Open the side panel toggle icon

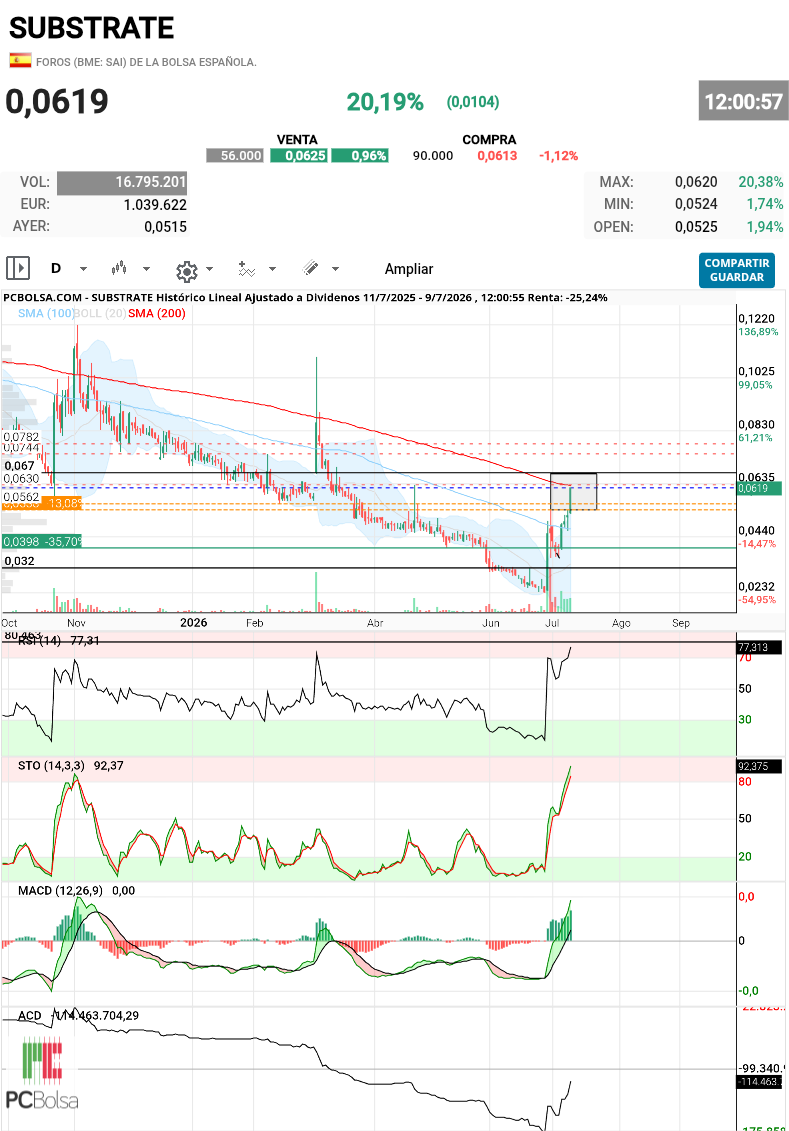(x=18, y=268)
